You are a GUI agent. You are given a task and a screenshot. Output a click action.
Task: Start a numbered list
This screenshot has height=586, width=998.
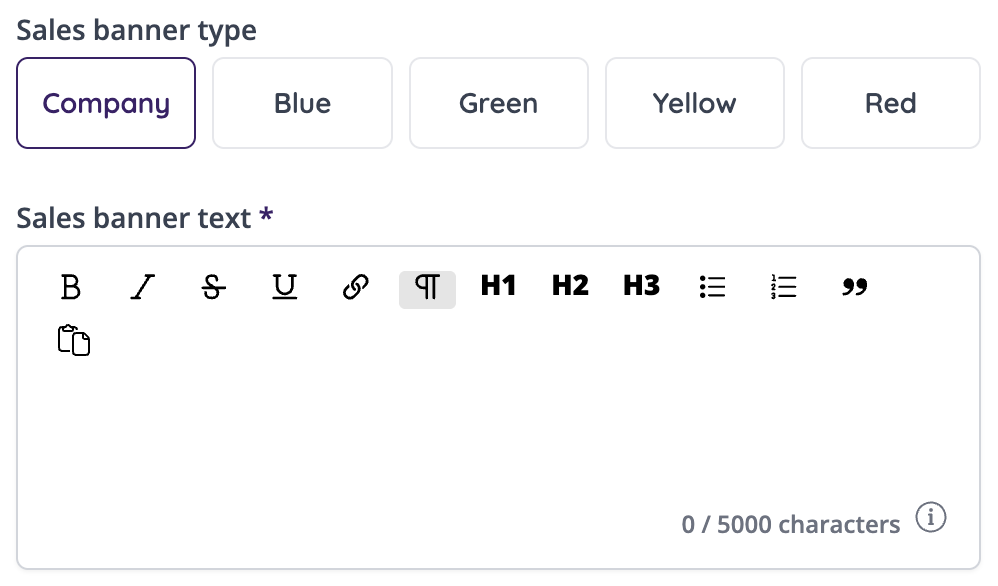pos(784,288)
